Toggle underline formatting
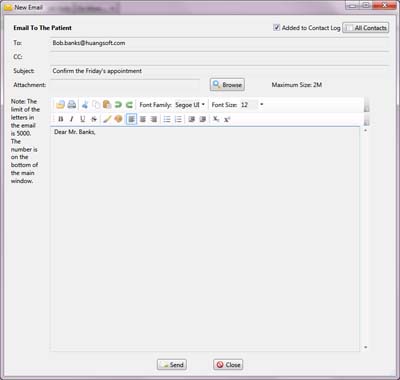Image resolution: width=400 pixels, height=380 pixels. [x=83, y=119]
